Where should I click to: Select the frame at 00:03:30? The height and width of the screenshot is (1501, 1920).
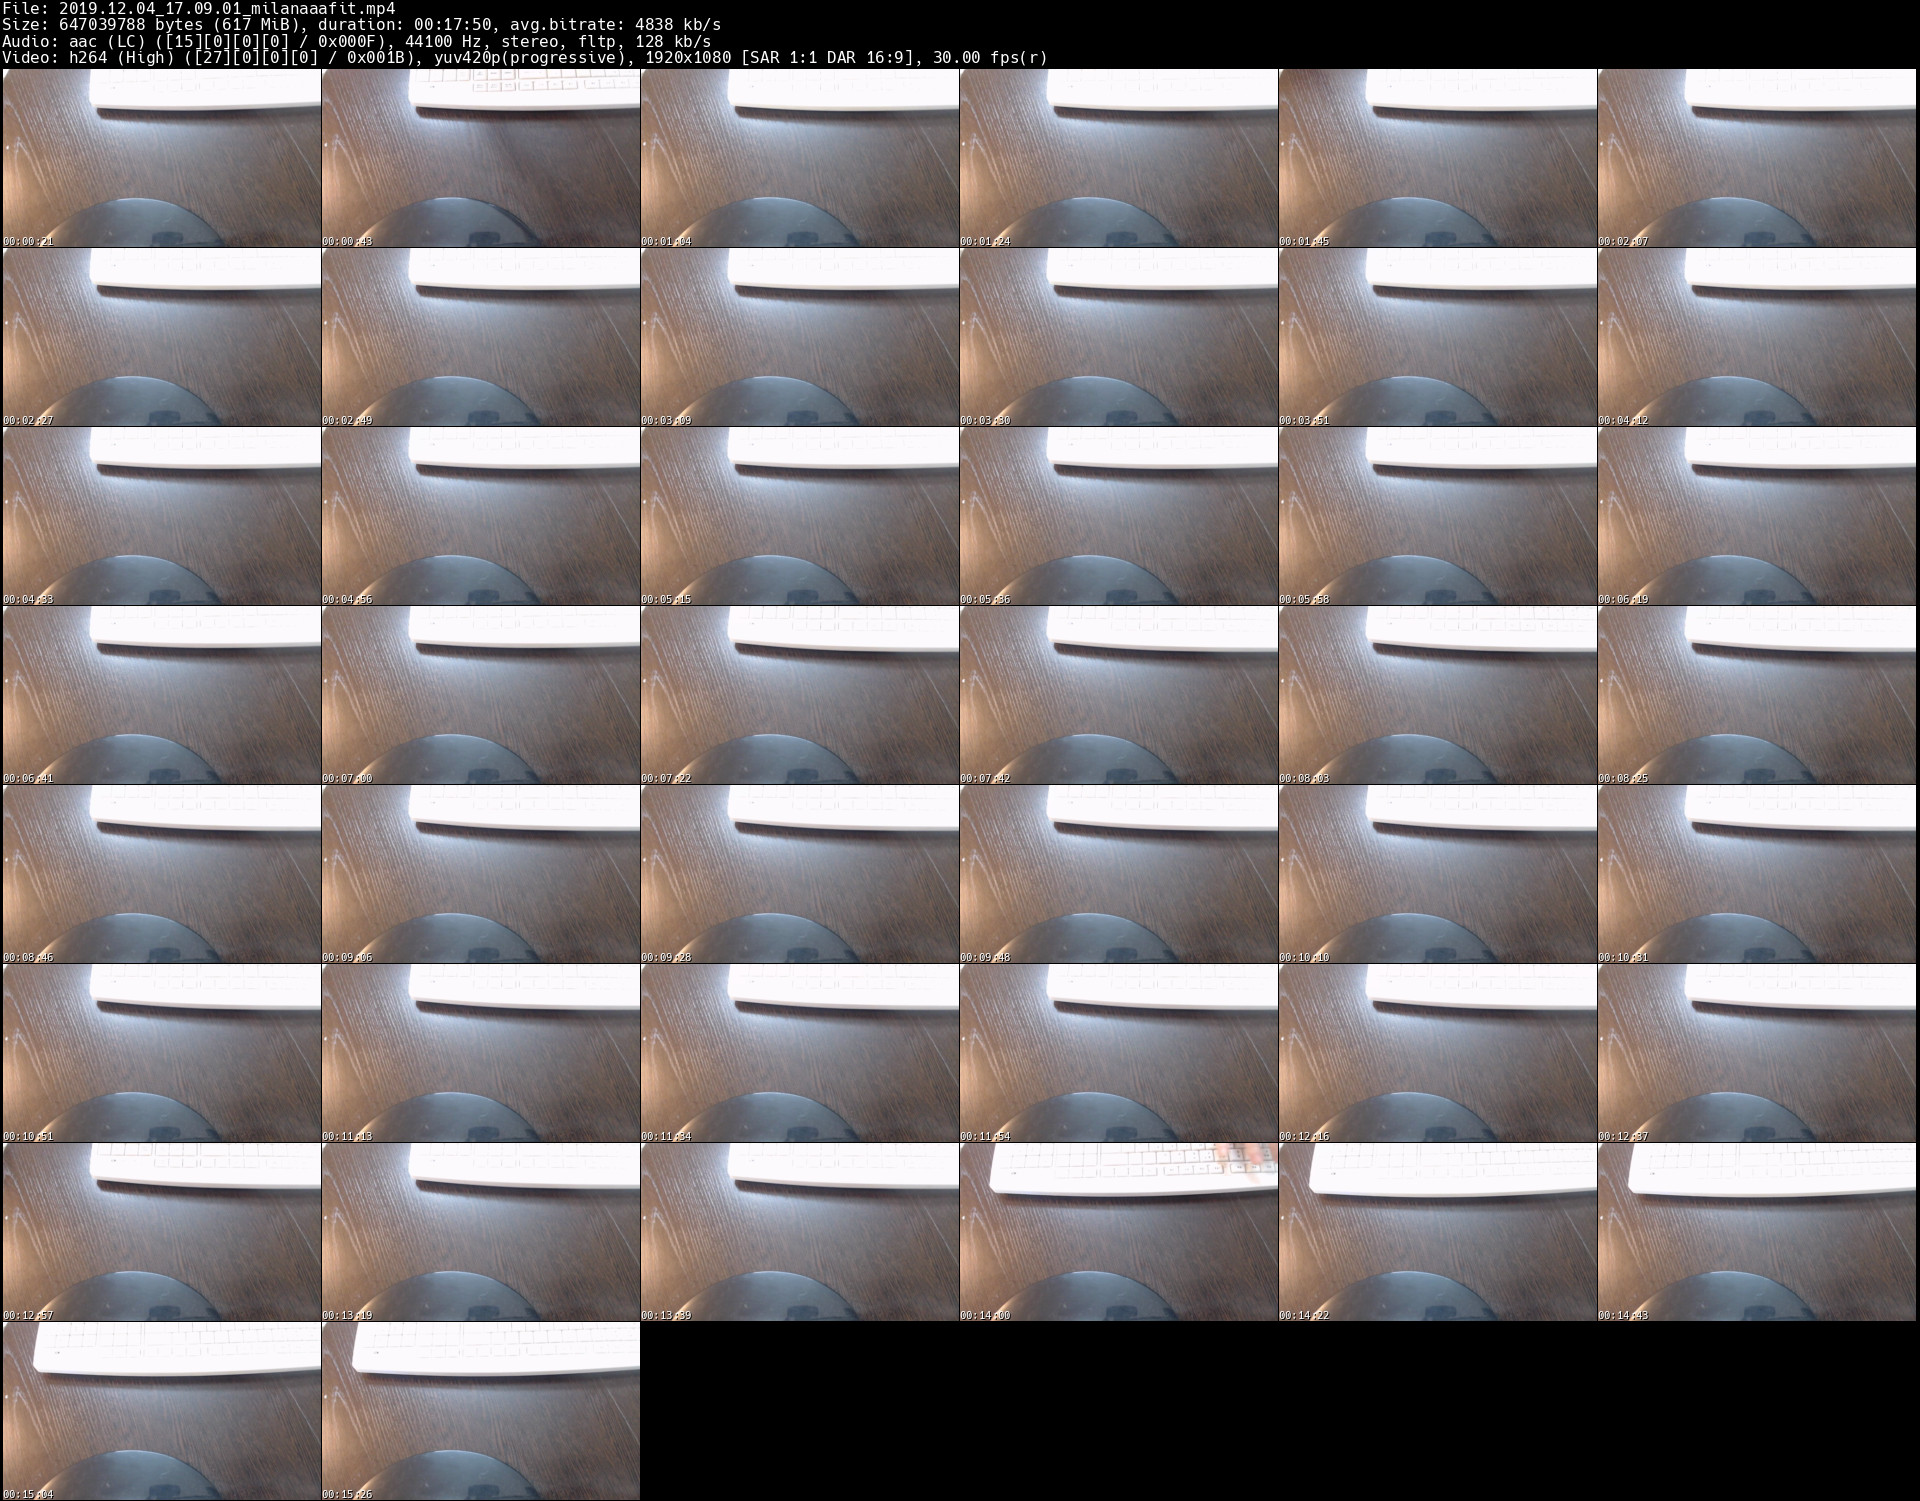click(1118, 337)
